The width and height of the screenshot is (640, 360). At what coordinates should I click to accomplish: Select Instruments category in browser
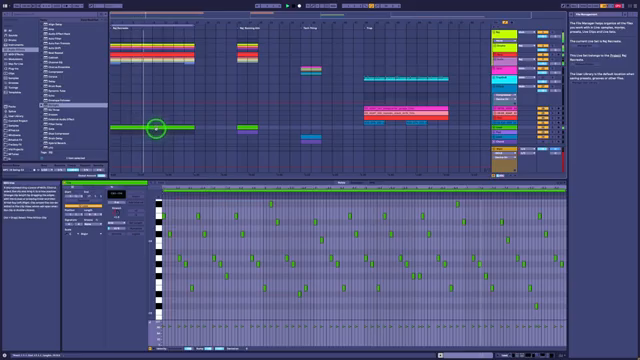pos(16,45)
